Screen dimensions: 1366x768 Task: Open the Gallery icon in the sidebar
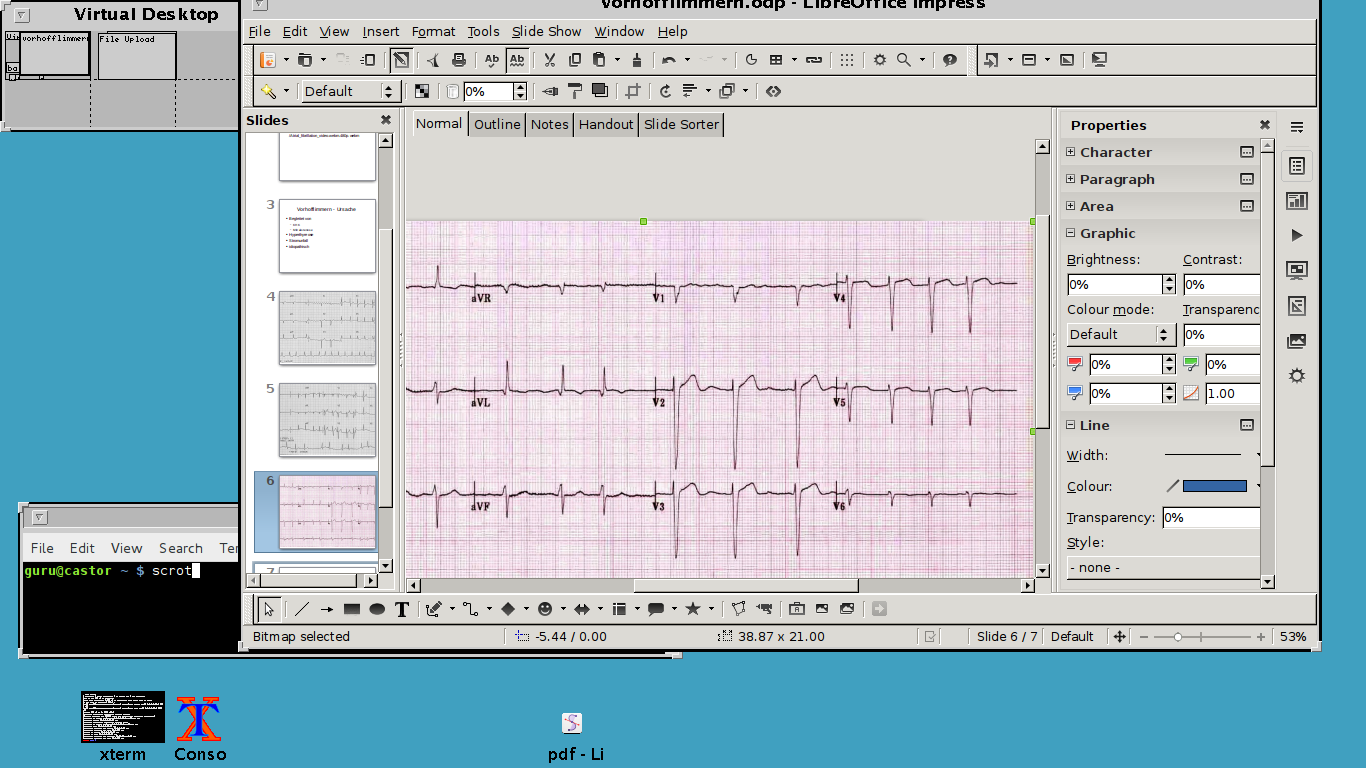(1297, 341)
